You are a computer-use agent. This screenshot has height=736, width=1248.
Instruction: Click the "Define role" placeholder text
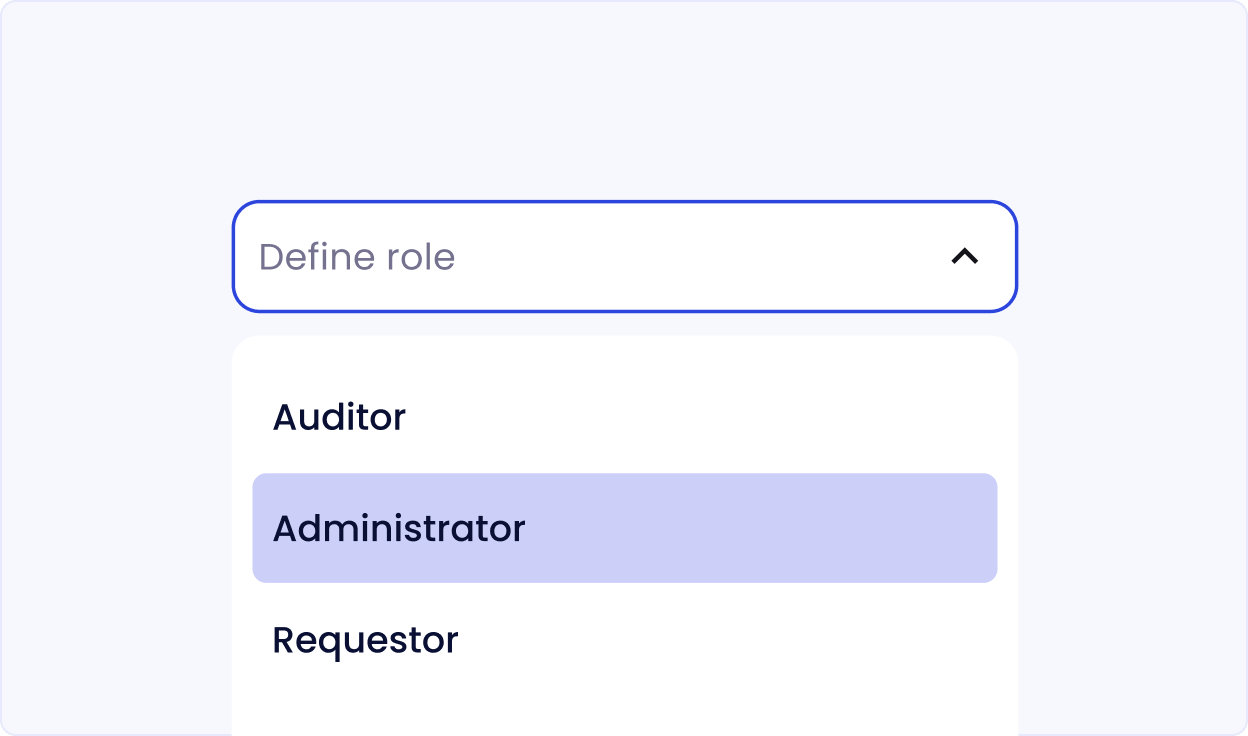[x=357, y=257]
